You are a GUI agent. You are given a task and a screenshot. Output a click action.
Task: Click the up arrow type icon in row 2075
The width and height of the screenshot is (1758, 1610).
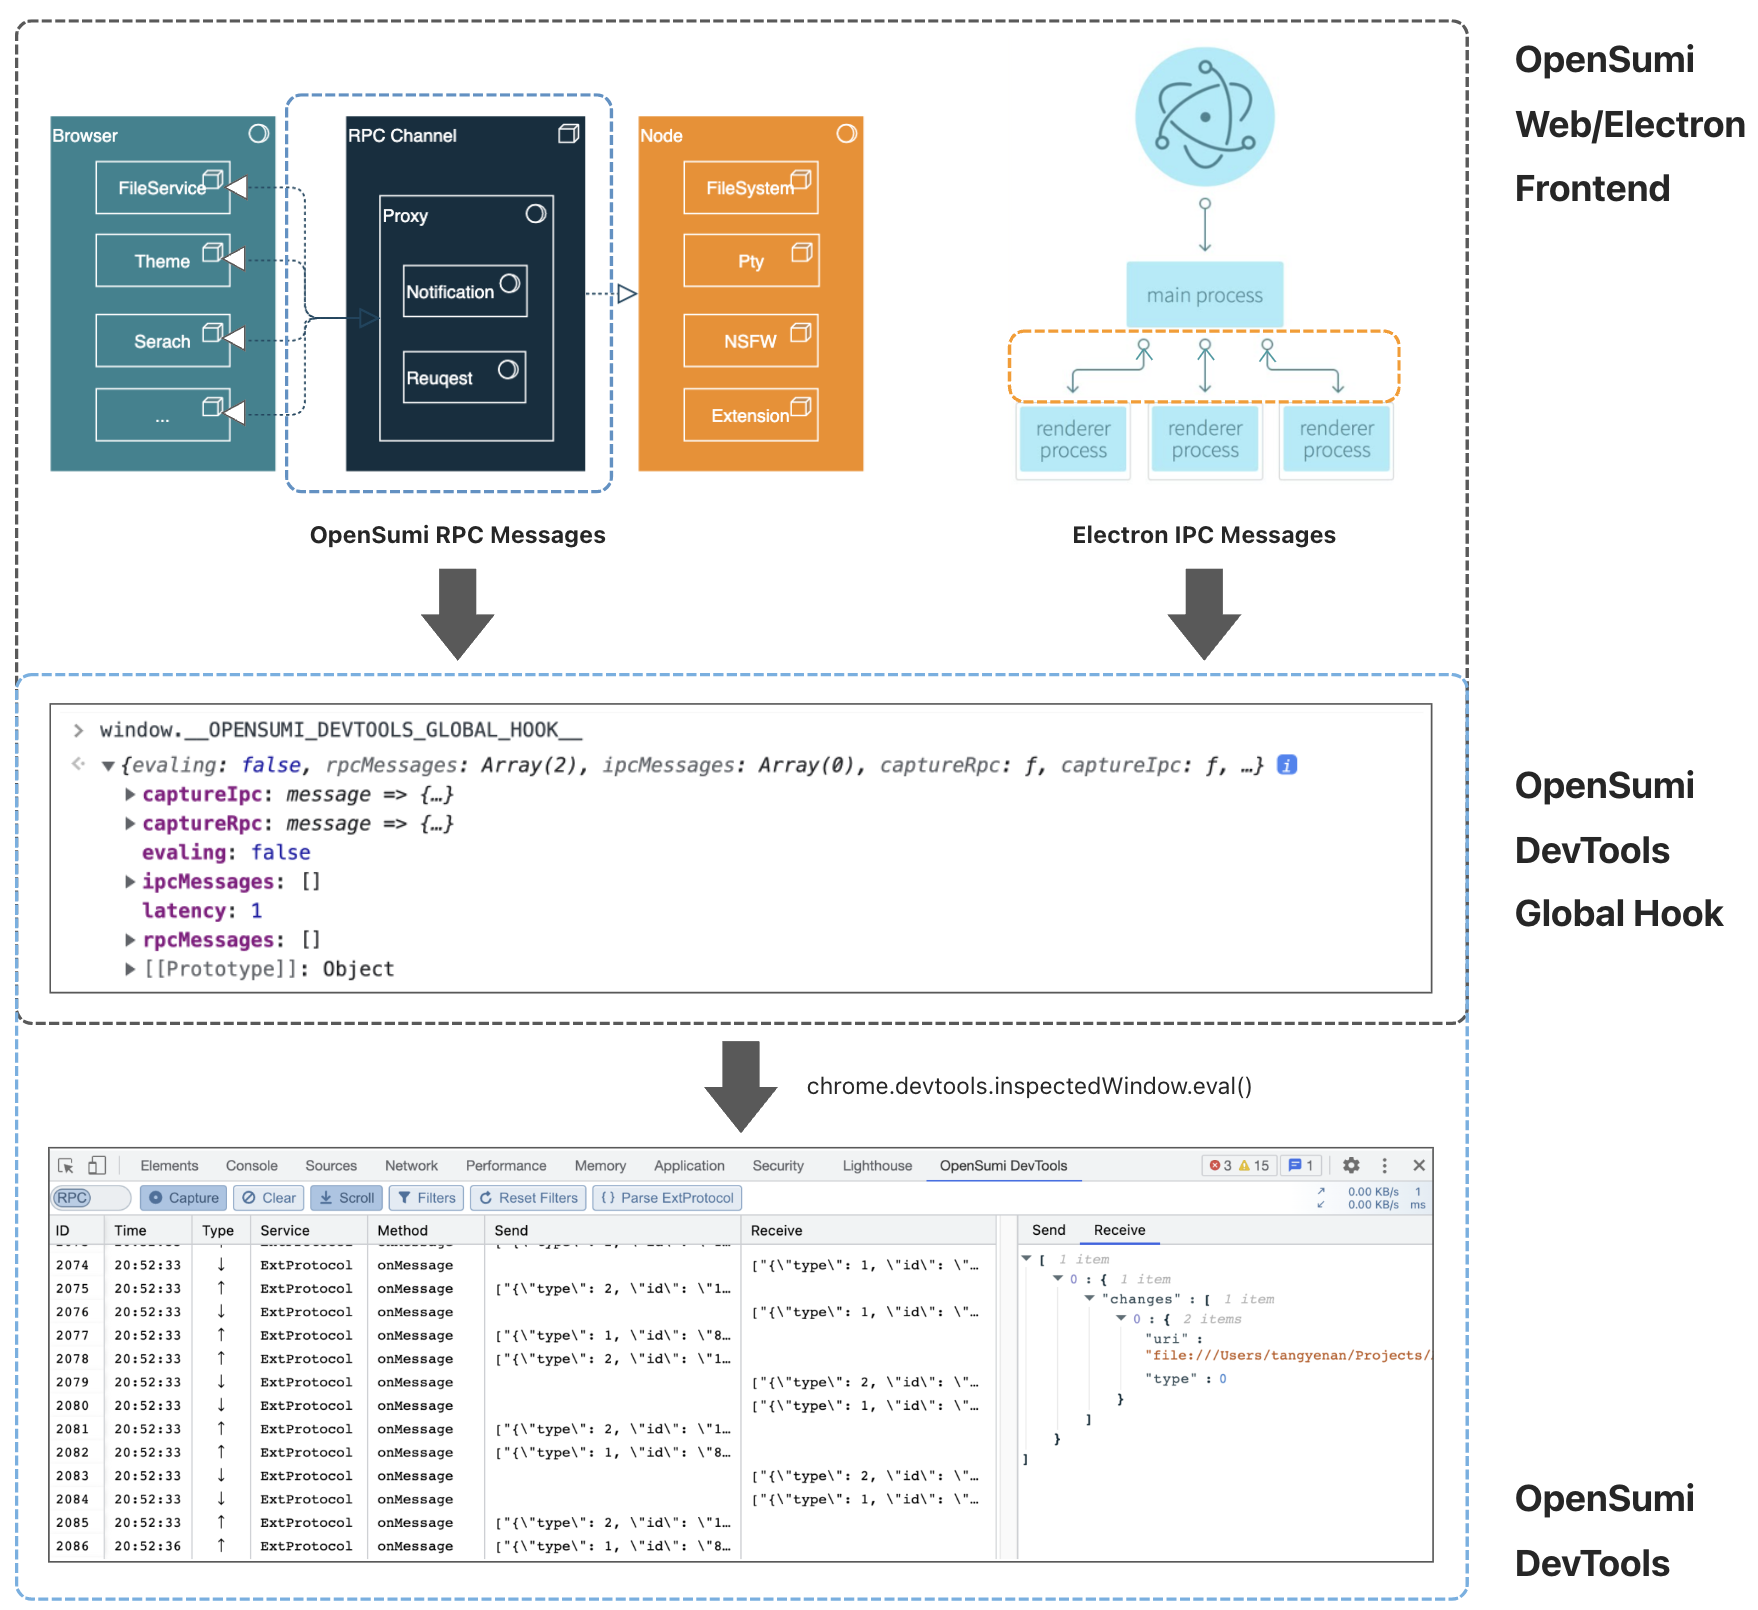[x=221, y=1288]
